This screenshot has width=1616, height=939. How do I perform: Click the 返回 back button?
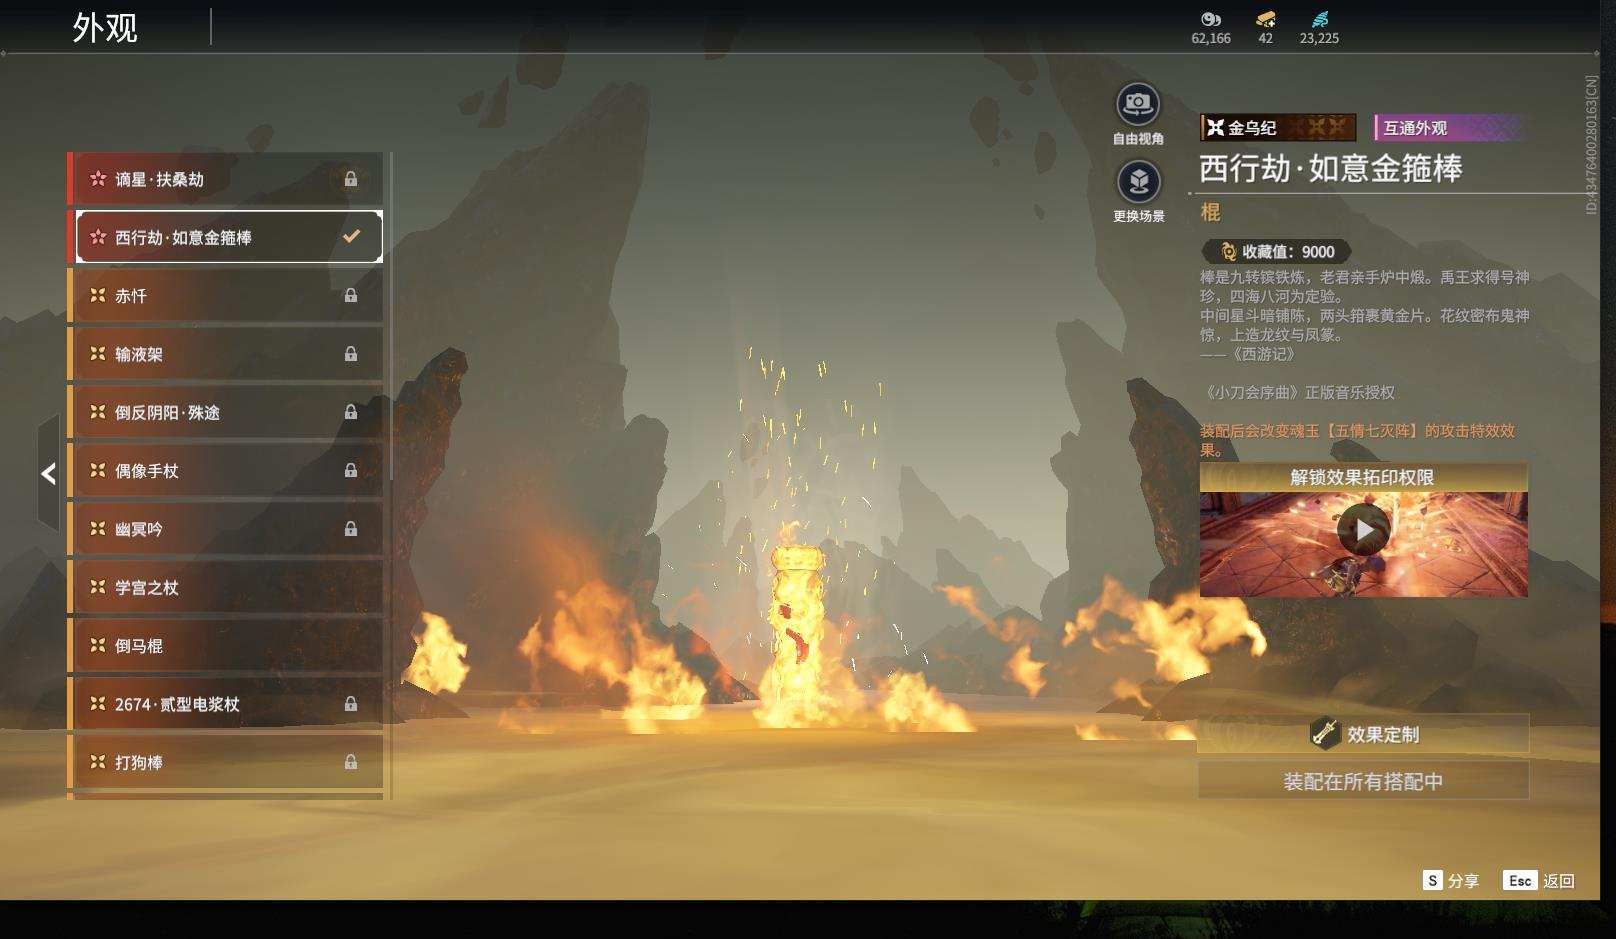coord(1539,880)
